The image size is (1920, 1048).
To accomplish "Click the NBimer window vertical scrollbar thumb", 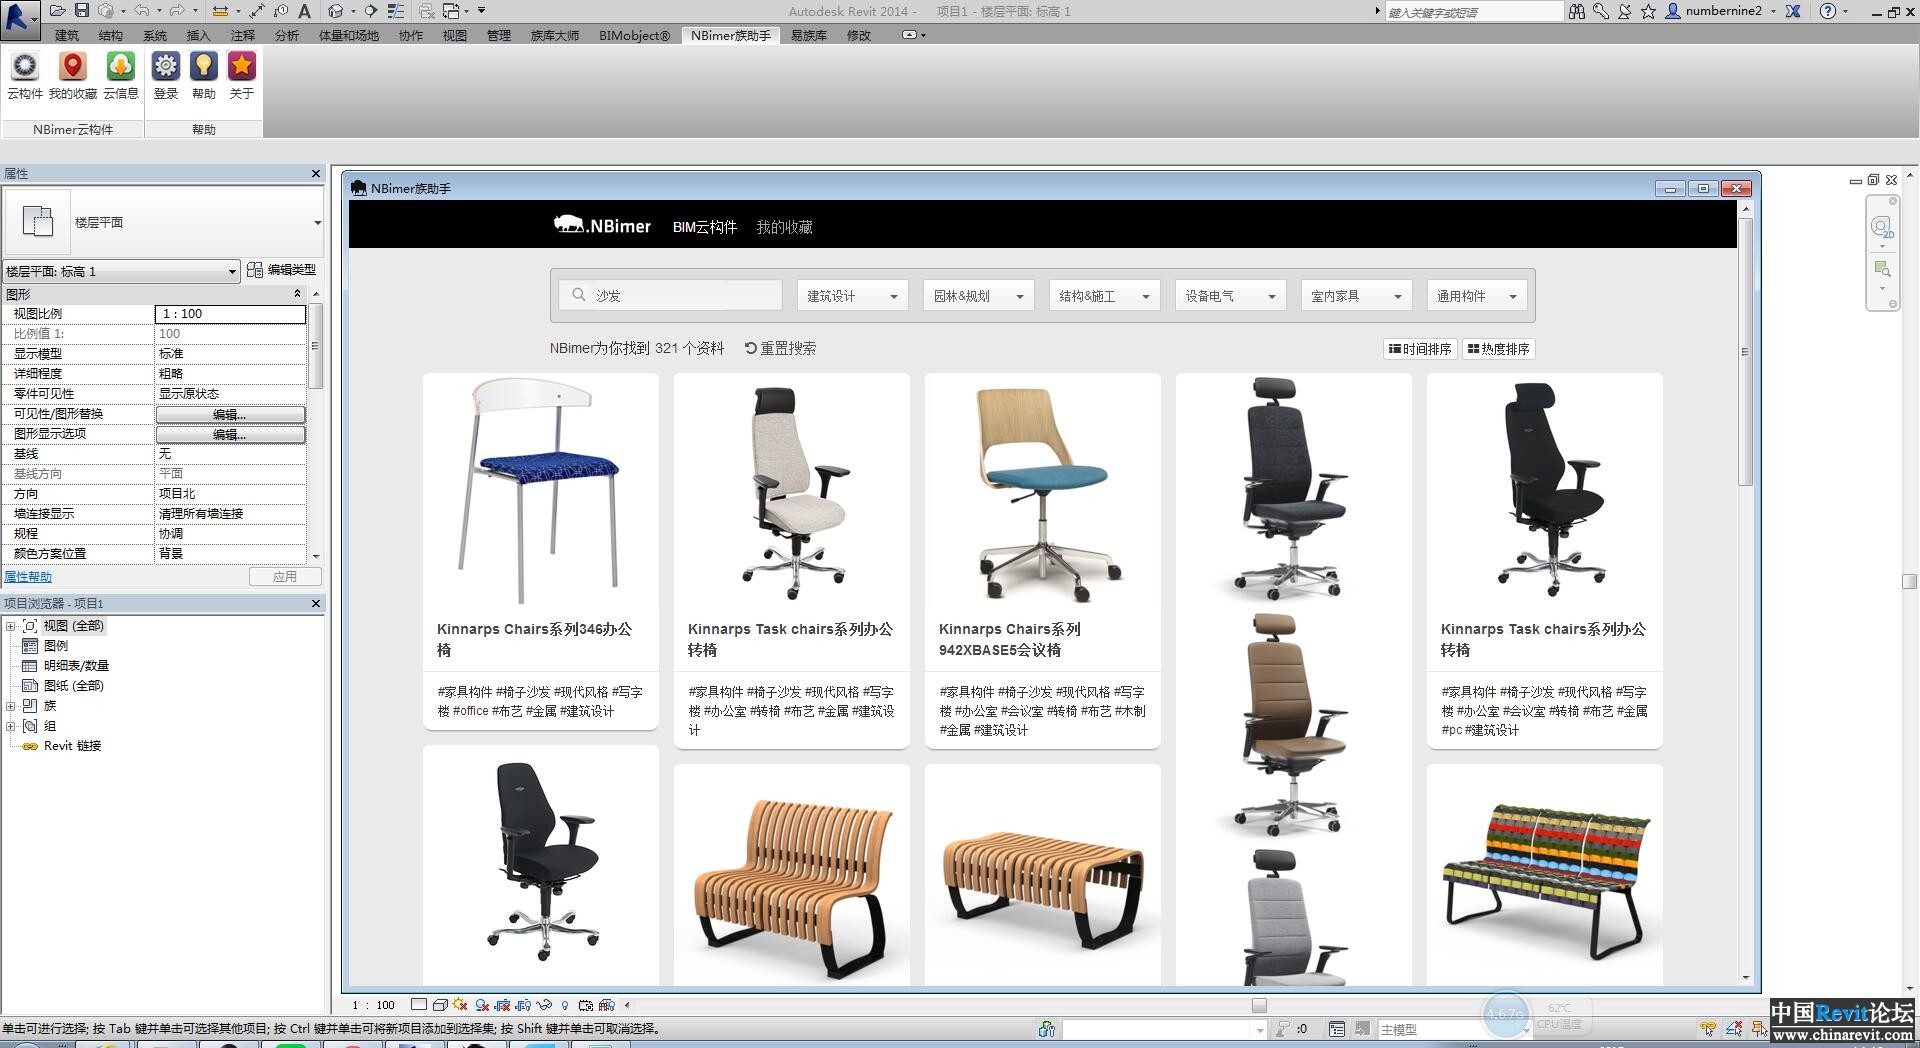I will (x=1745, y=351).
